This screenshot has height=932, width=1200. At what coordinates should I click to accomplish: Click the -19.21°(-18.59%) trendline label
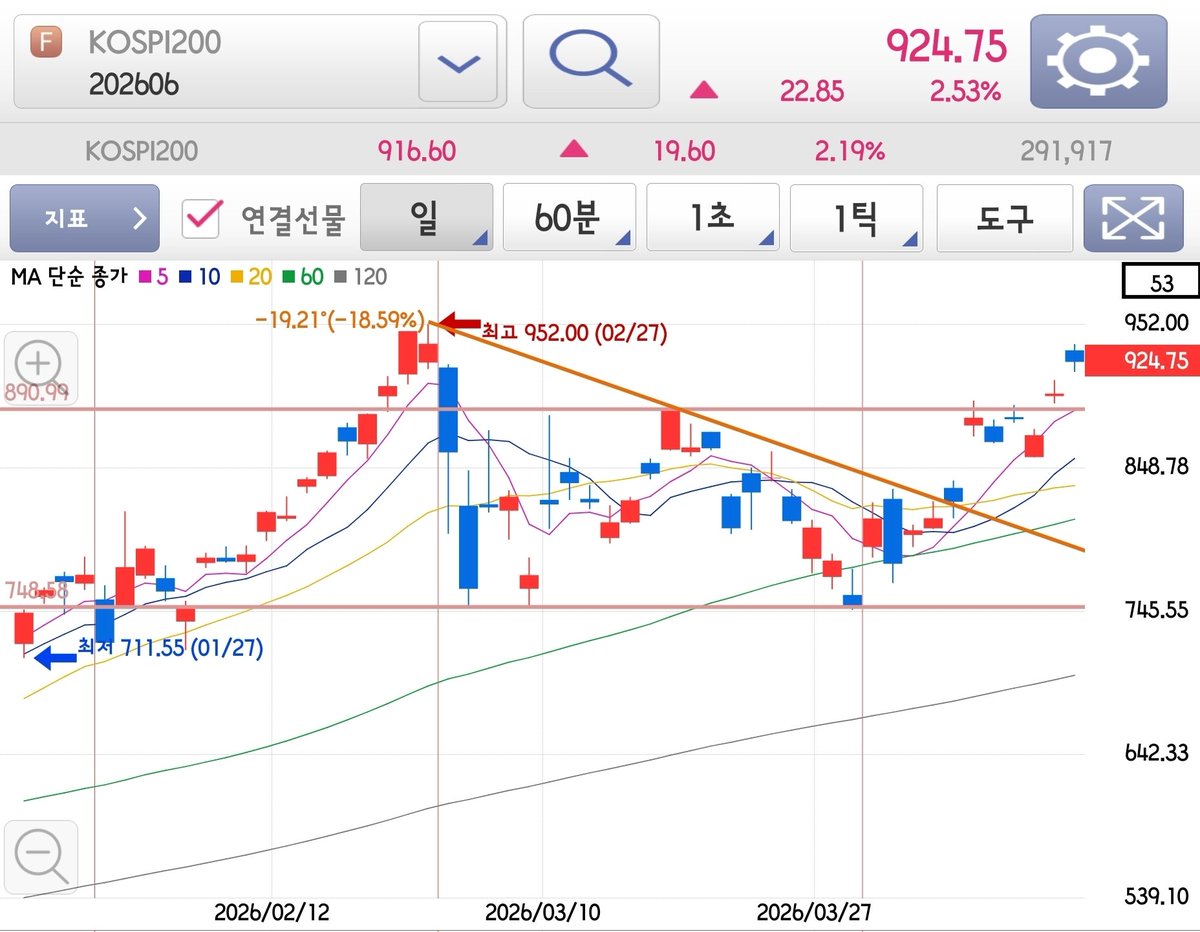pyautogui.click(x=342, y=320)
